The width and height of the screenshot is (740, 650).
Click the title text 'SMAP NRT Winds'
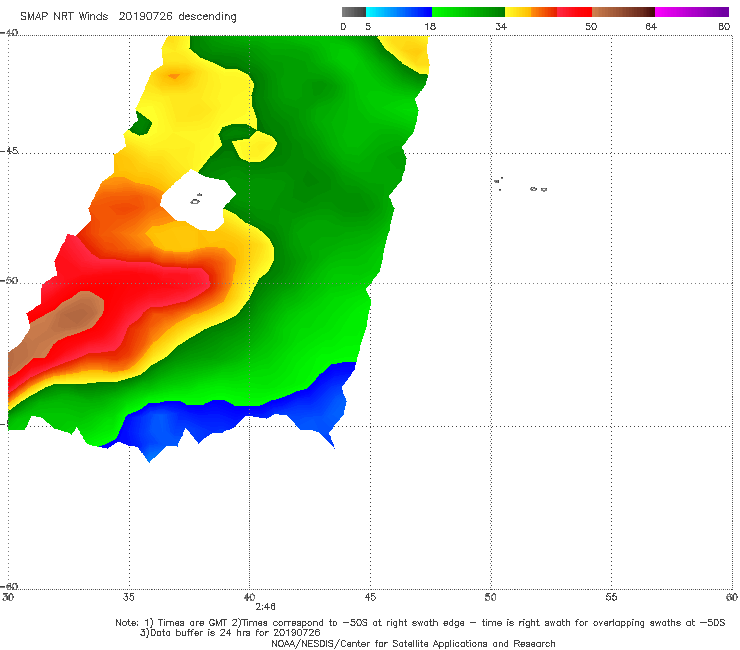pos(64,16)
